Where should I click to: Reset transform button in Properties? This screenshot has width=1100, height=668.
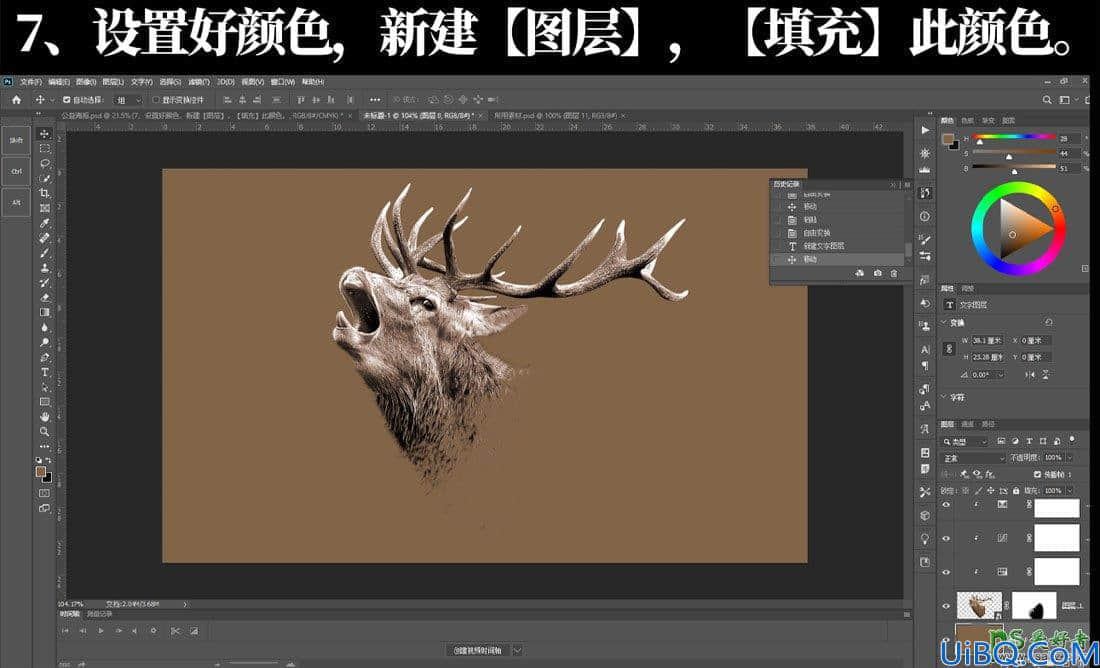tap(1049, 322)
